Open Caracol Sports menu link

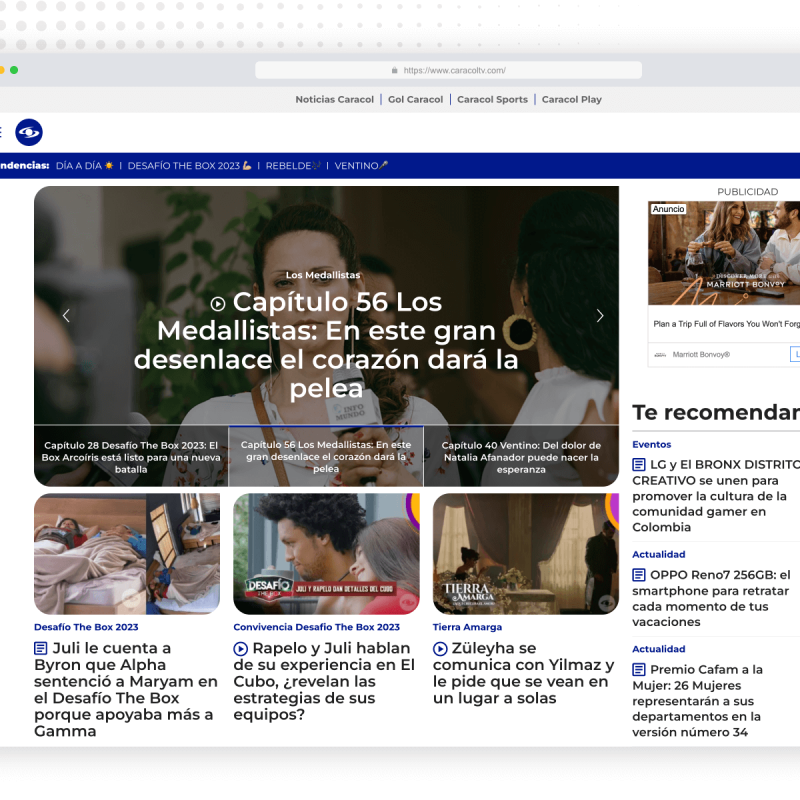[x=492, y=99]
